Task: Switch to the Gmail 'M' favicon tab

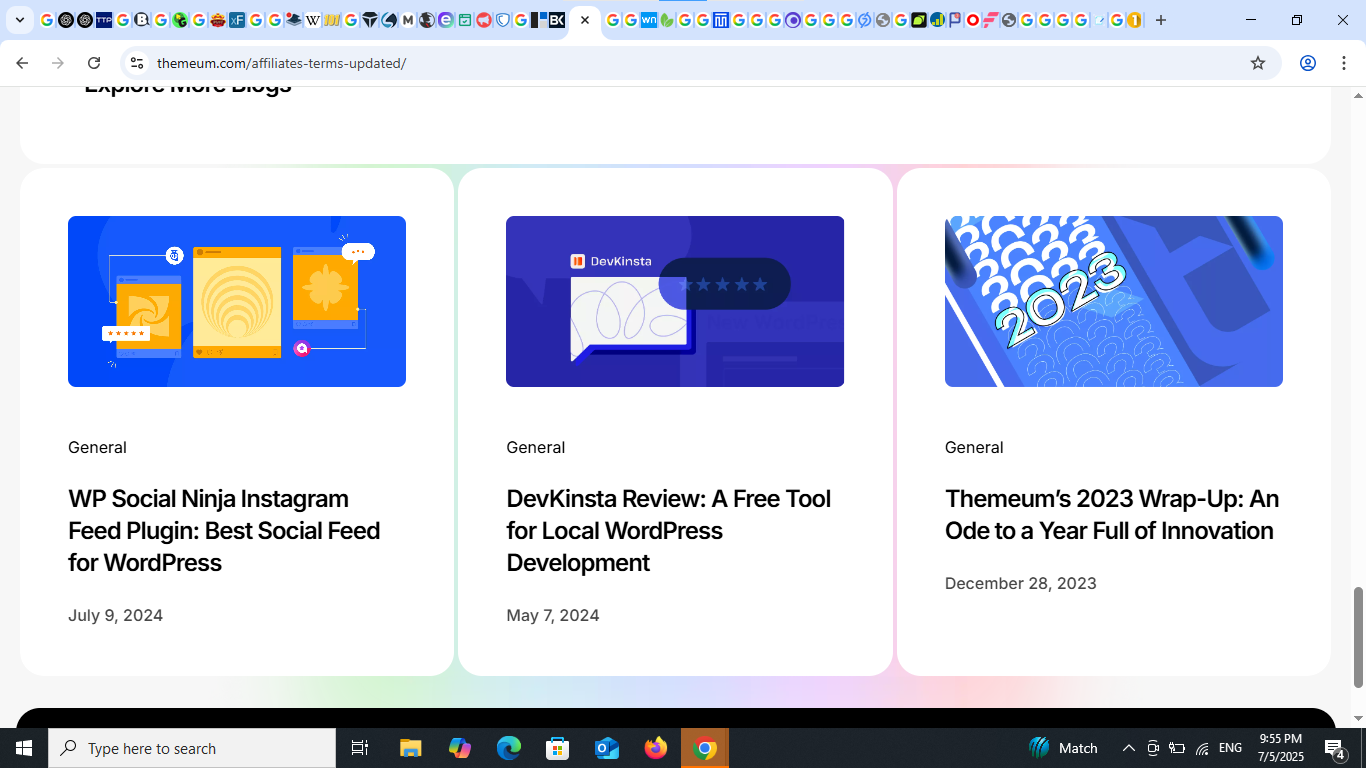Action: (x=408, y=20)
